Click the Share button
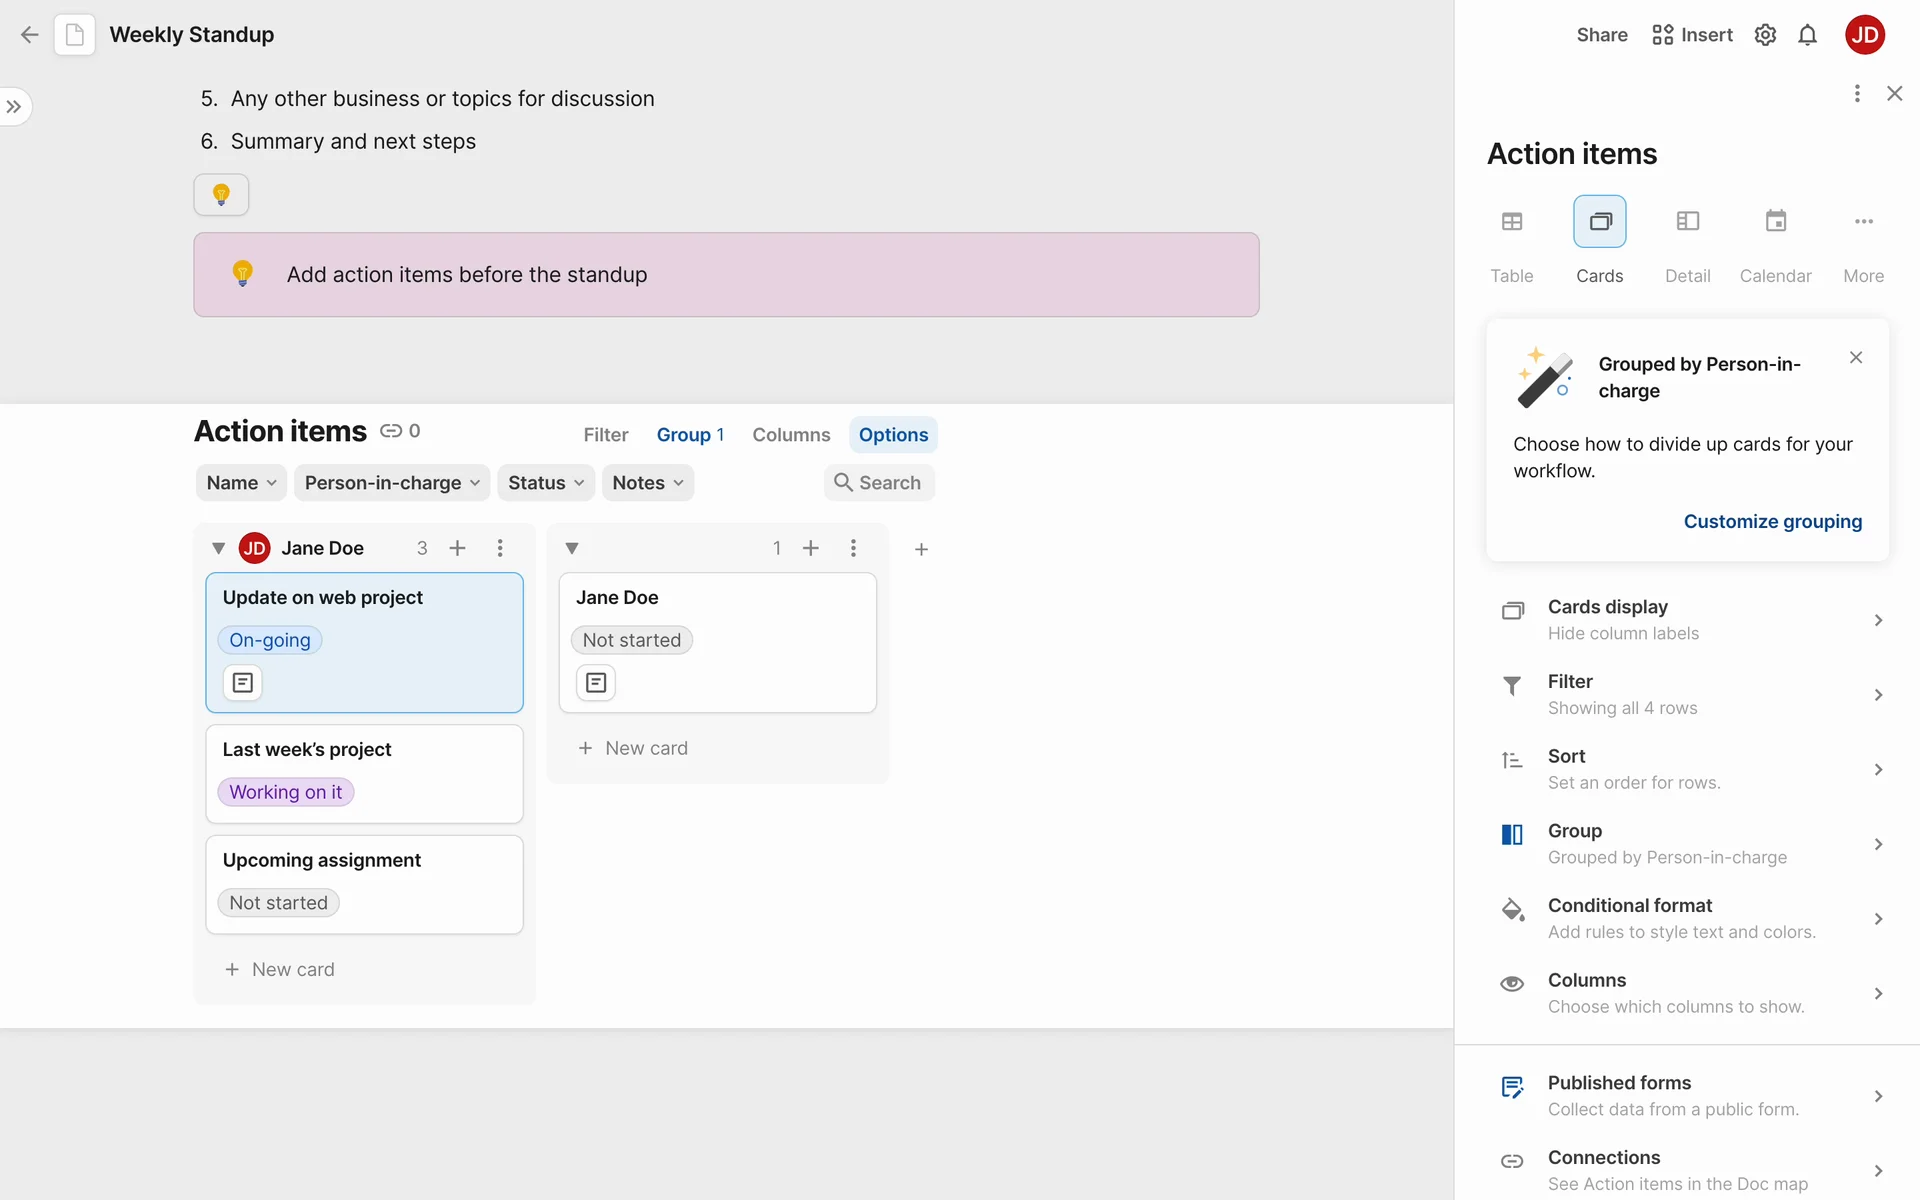 [1601, 35]
